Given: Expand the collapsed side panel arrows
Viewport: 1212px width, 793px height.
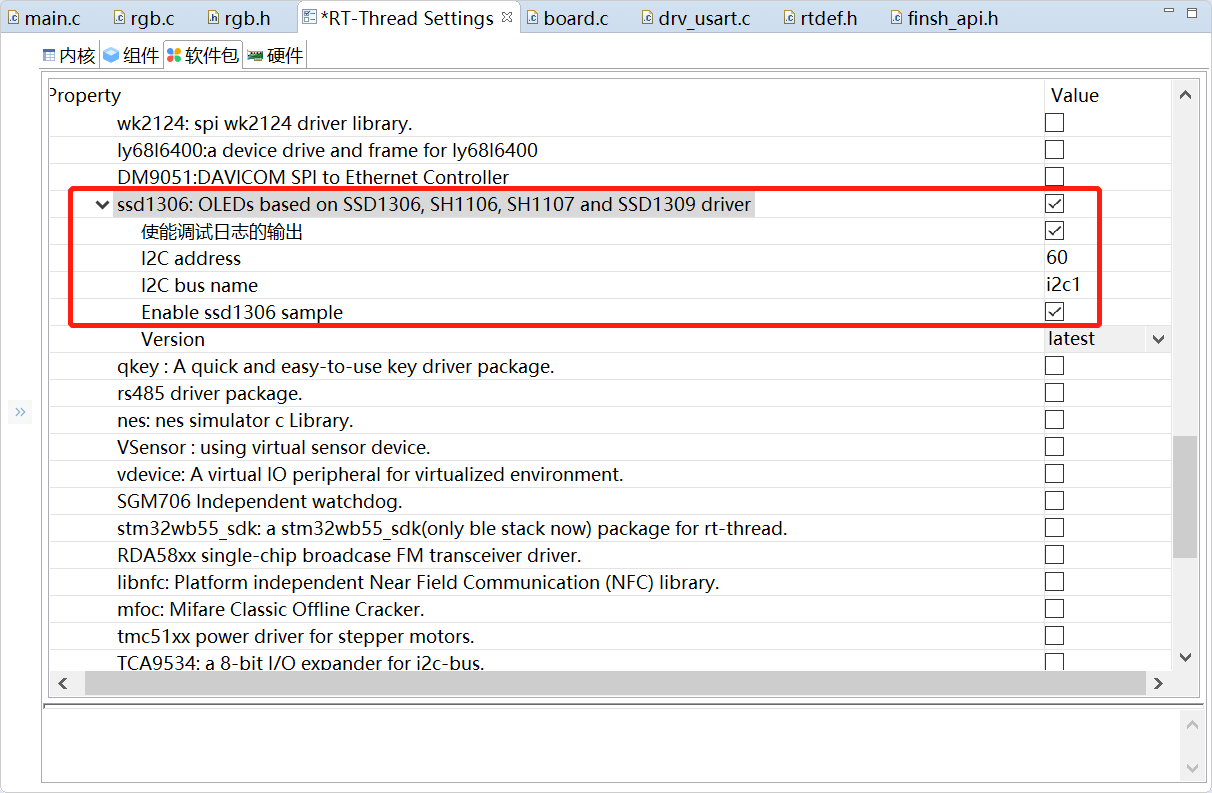Looking at the screenshot, I should (x=20, y=412).
